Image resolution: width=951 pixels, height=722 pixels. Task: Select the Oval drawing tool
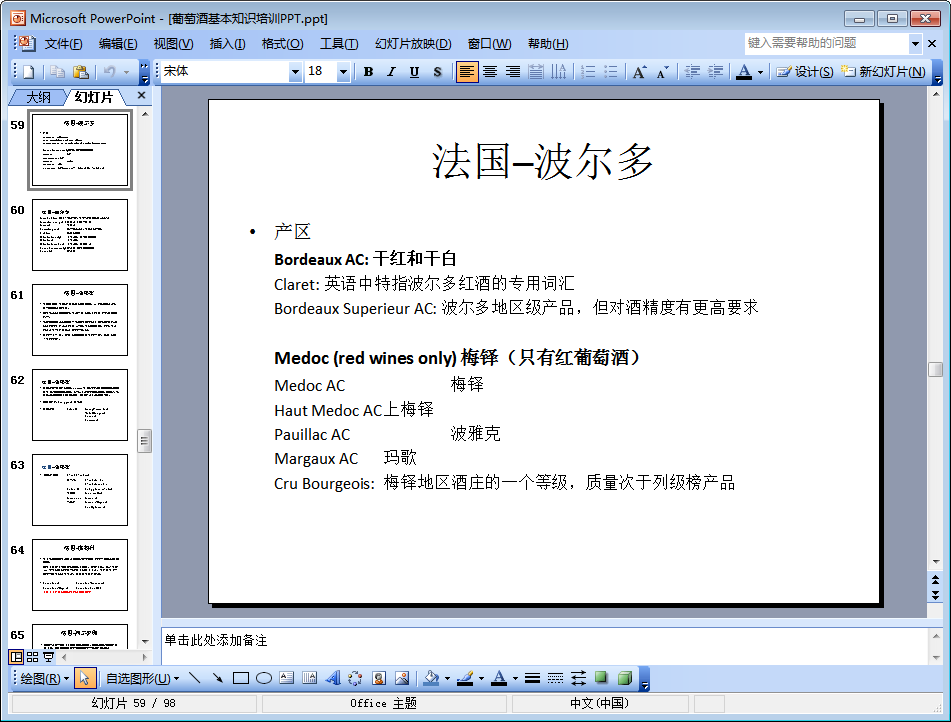262,678
